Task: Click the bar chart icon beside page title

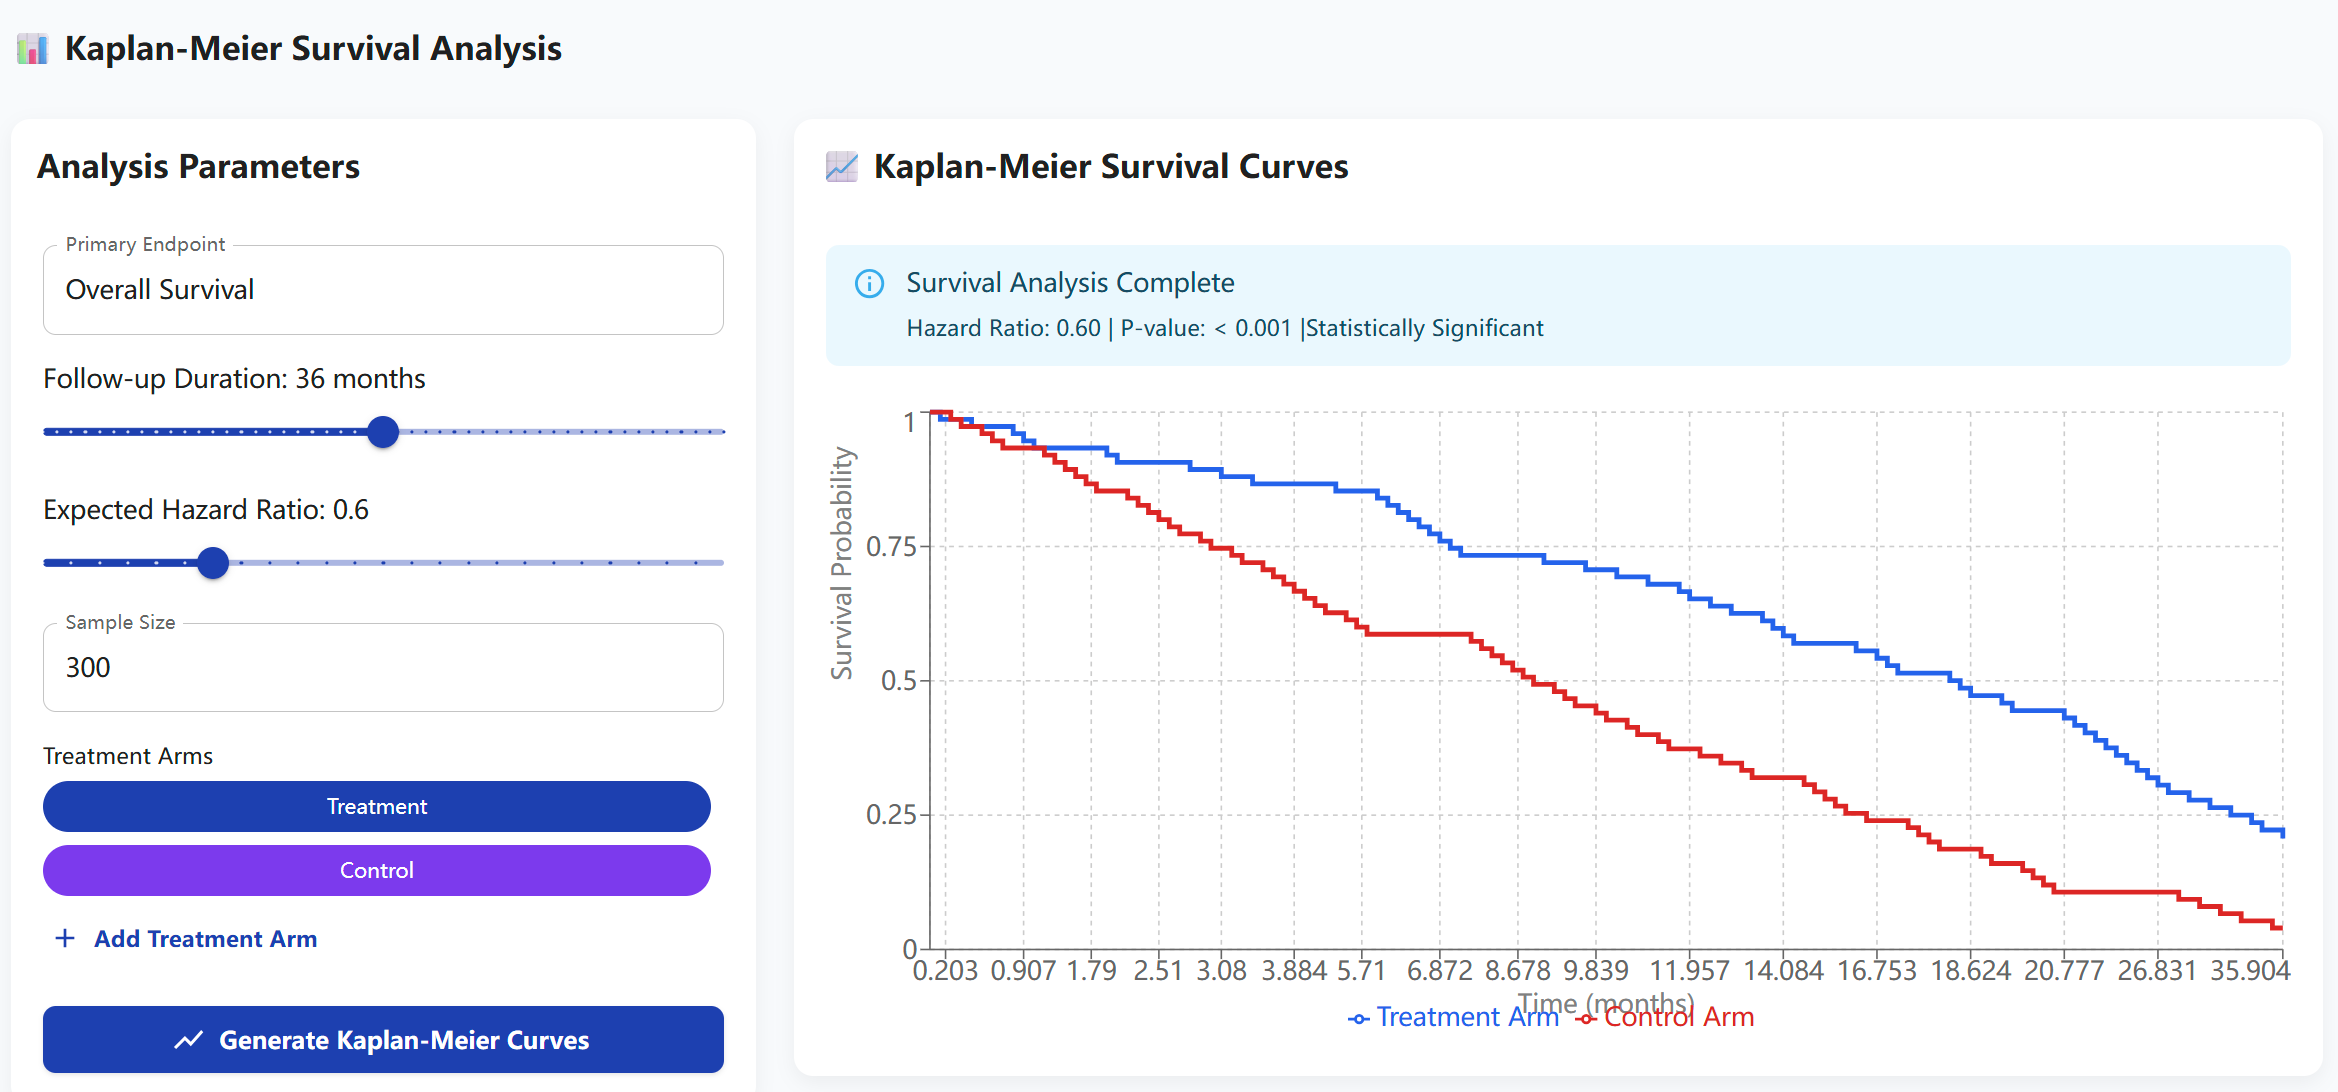Action: (x=32, y=48)
